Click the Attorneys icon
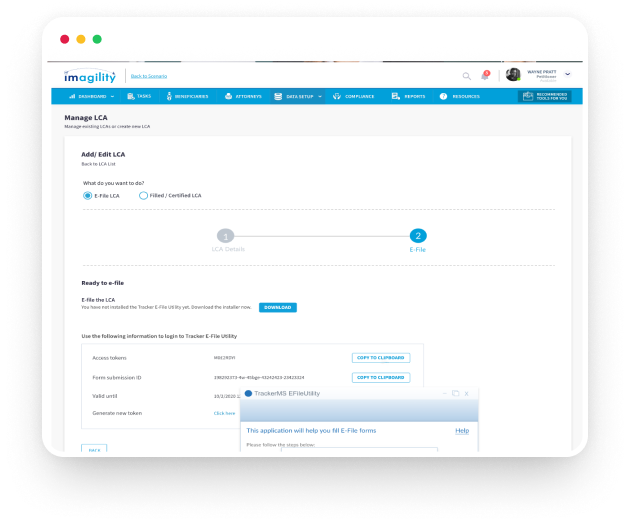Viewport: 630px width, 526px height. coord(229,96)
